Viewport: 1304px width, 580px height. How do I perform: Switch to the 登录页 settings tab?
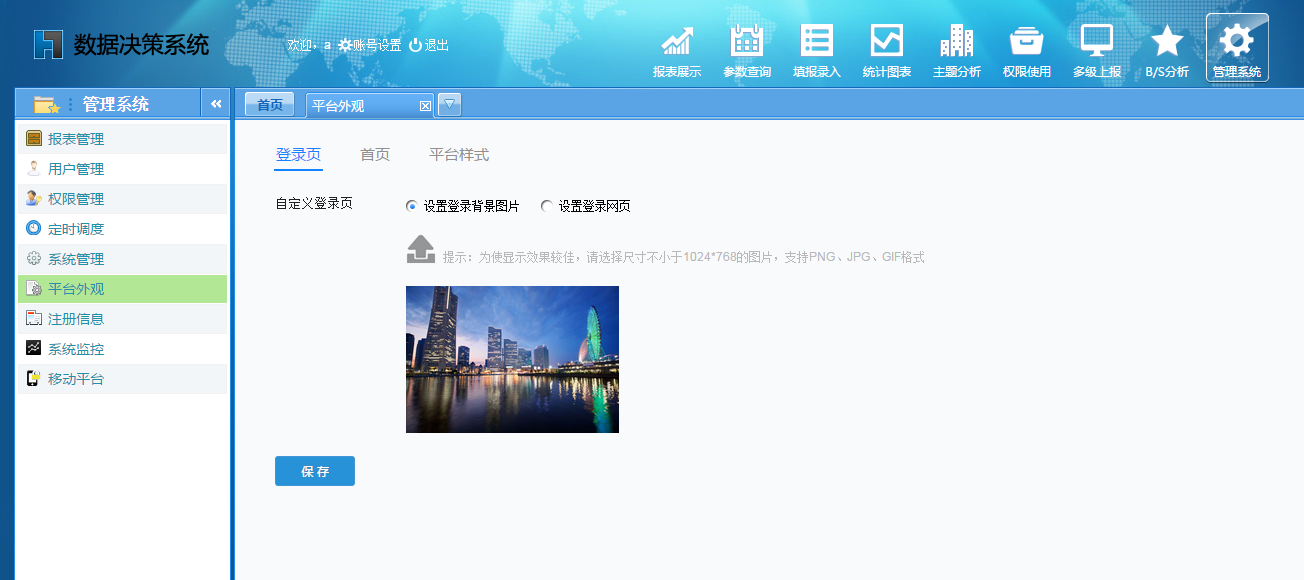coord(299,155)
